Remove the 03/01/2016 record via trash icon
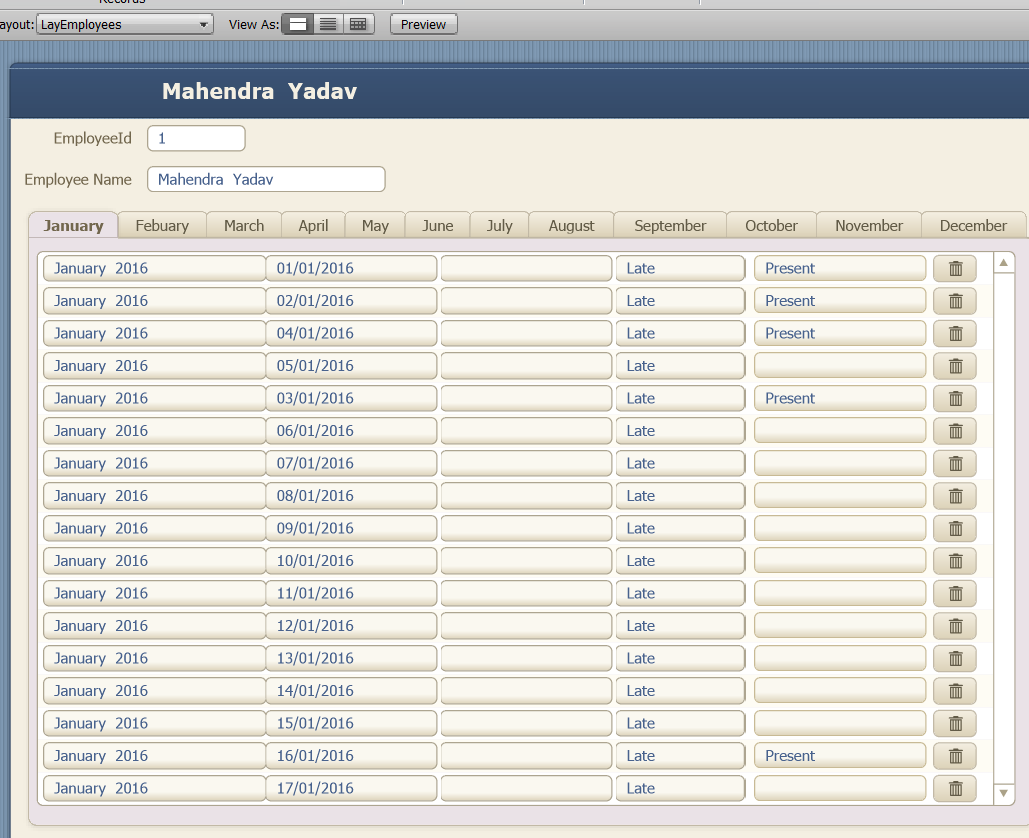The height and width of the screenshot is (838, 1029). point(955,398)
